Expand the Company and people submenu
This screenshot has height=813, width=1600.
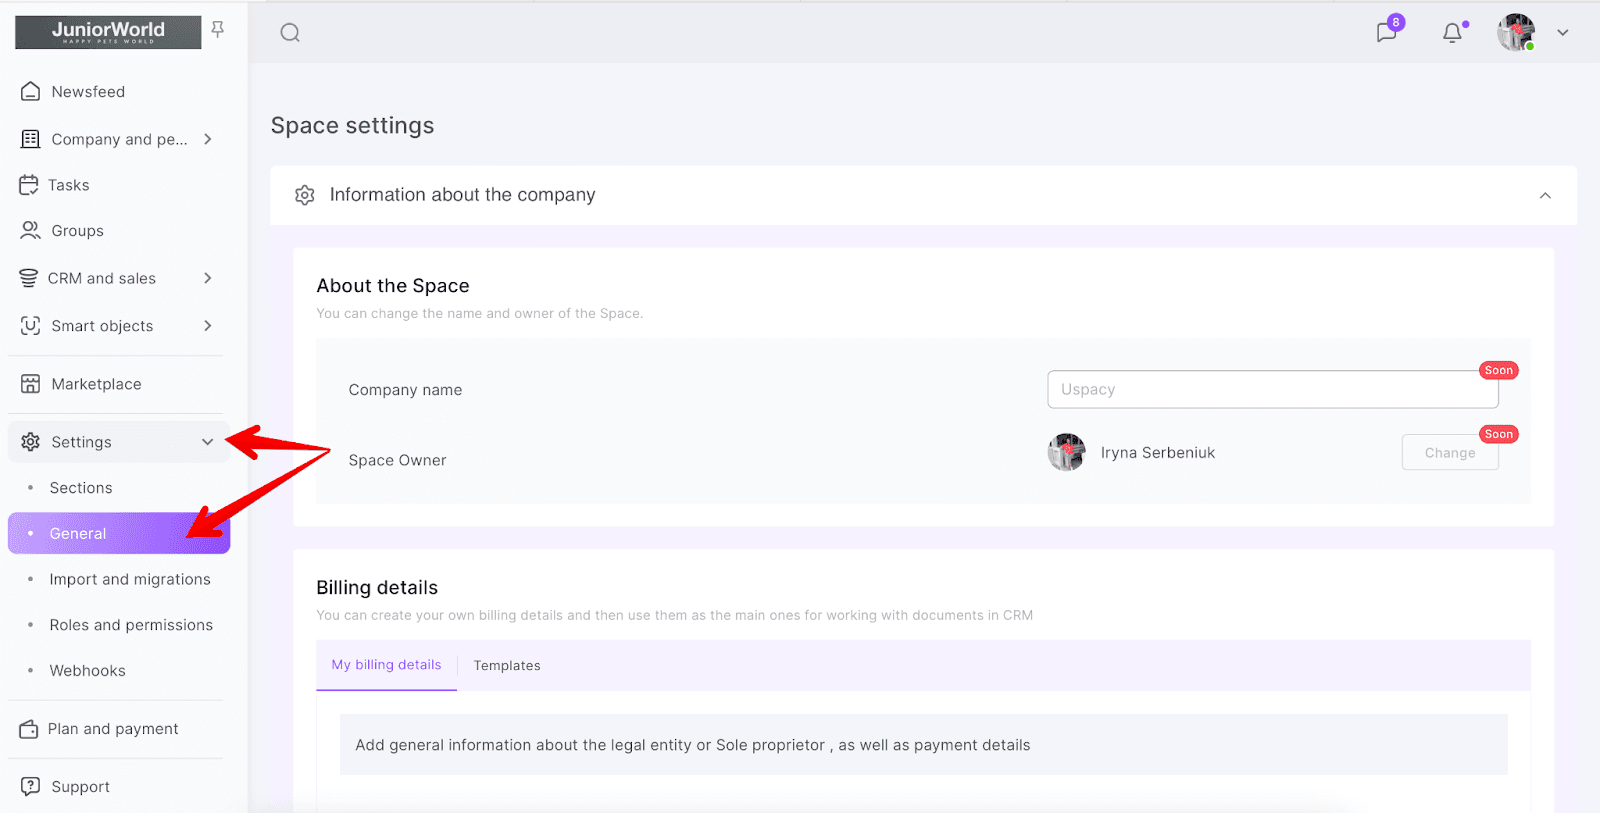point(208,139)
